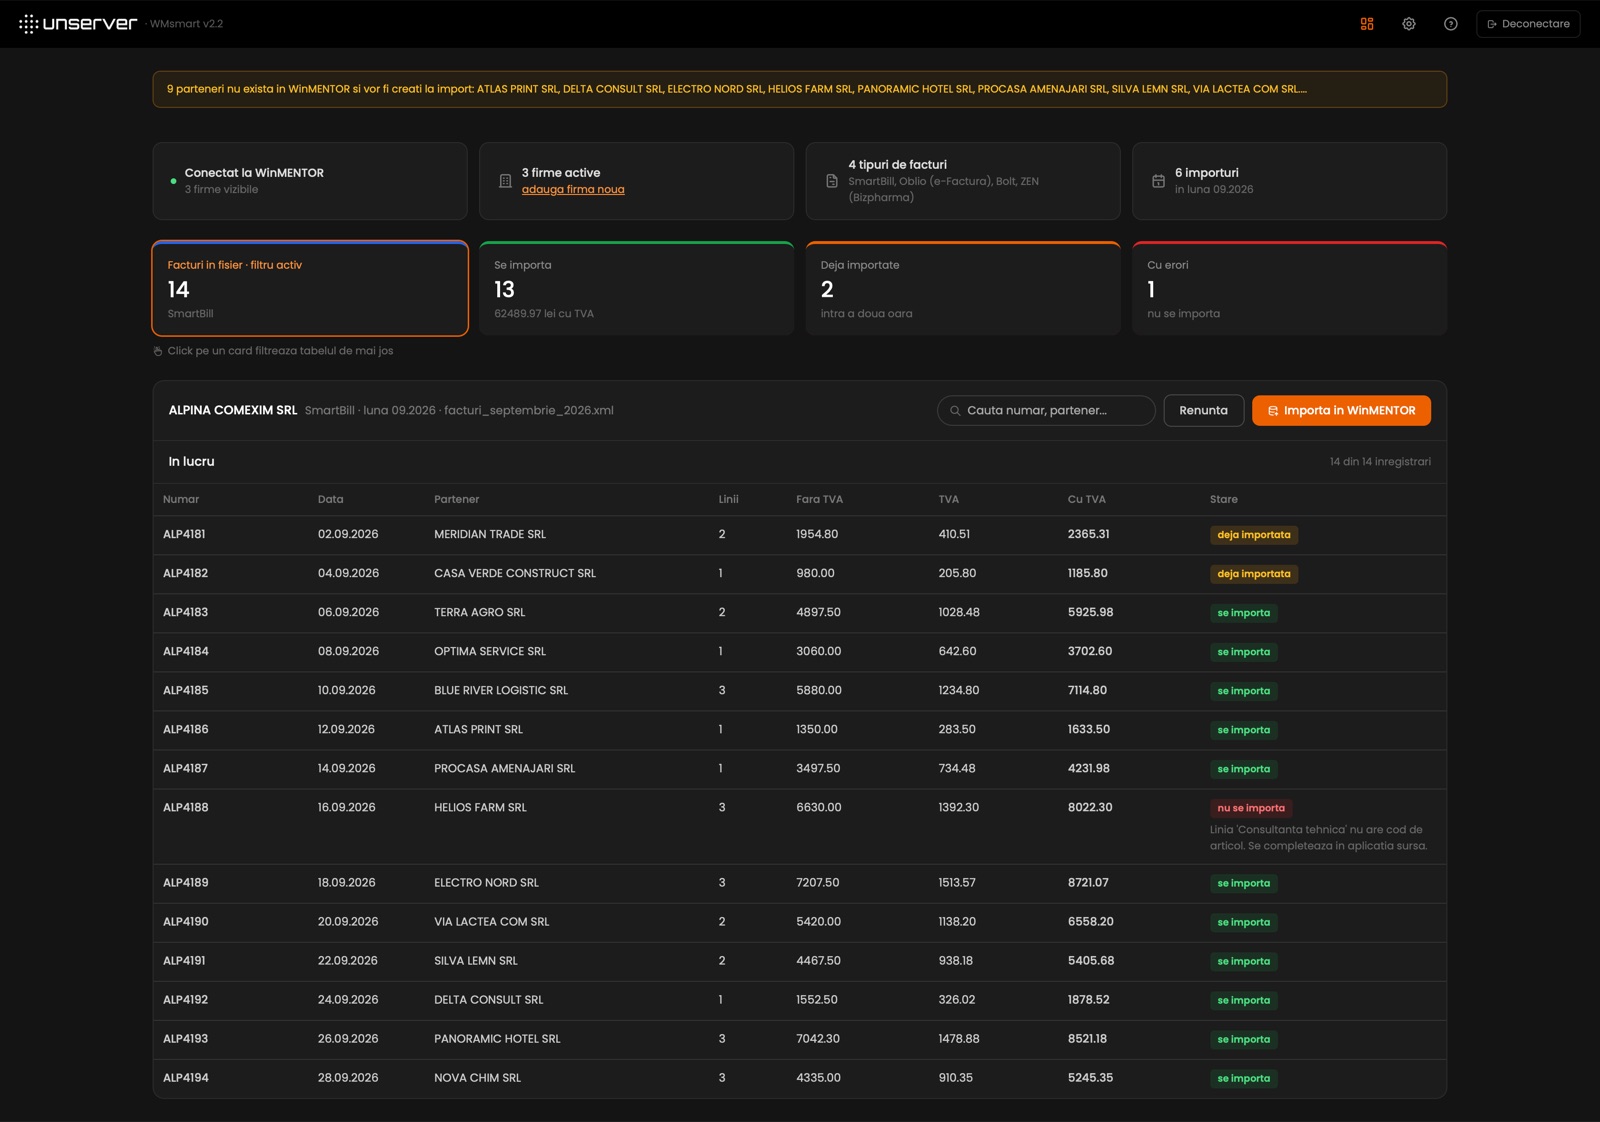Filter by the Facturi in fisier card
The width and height of the screenshot is (1600, 1122).
pos(310,289)
